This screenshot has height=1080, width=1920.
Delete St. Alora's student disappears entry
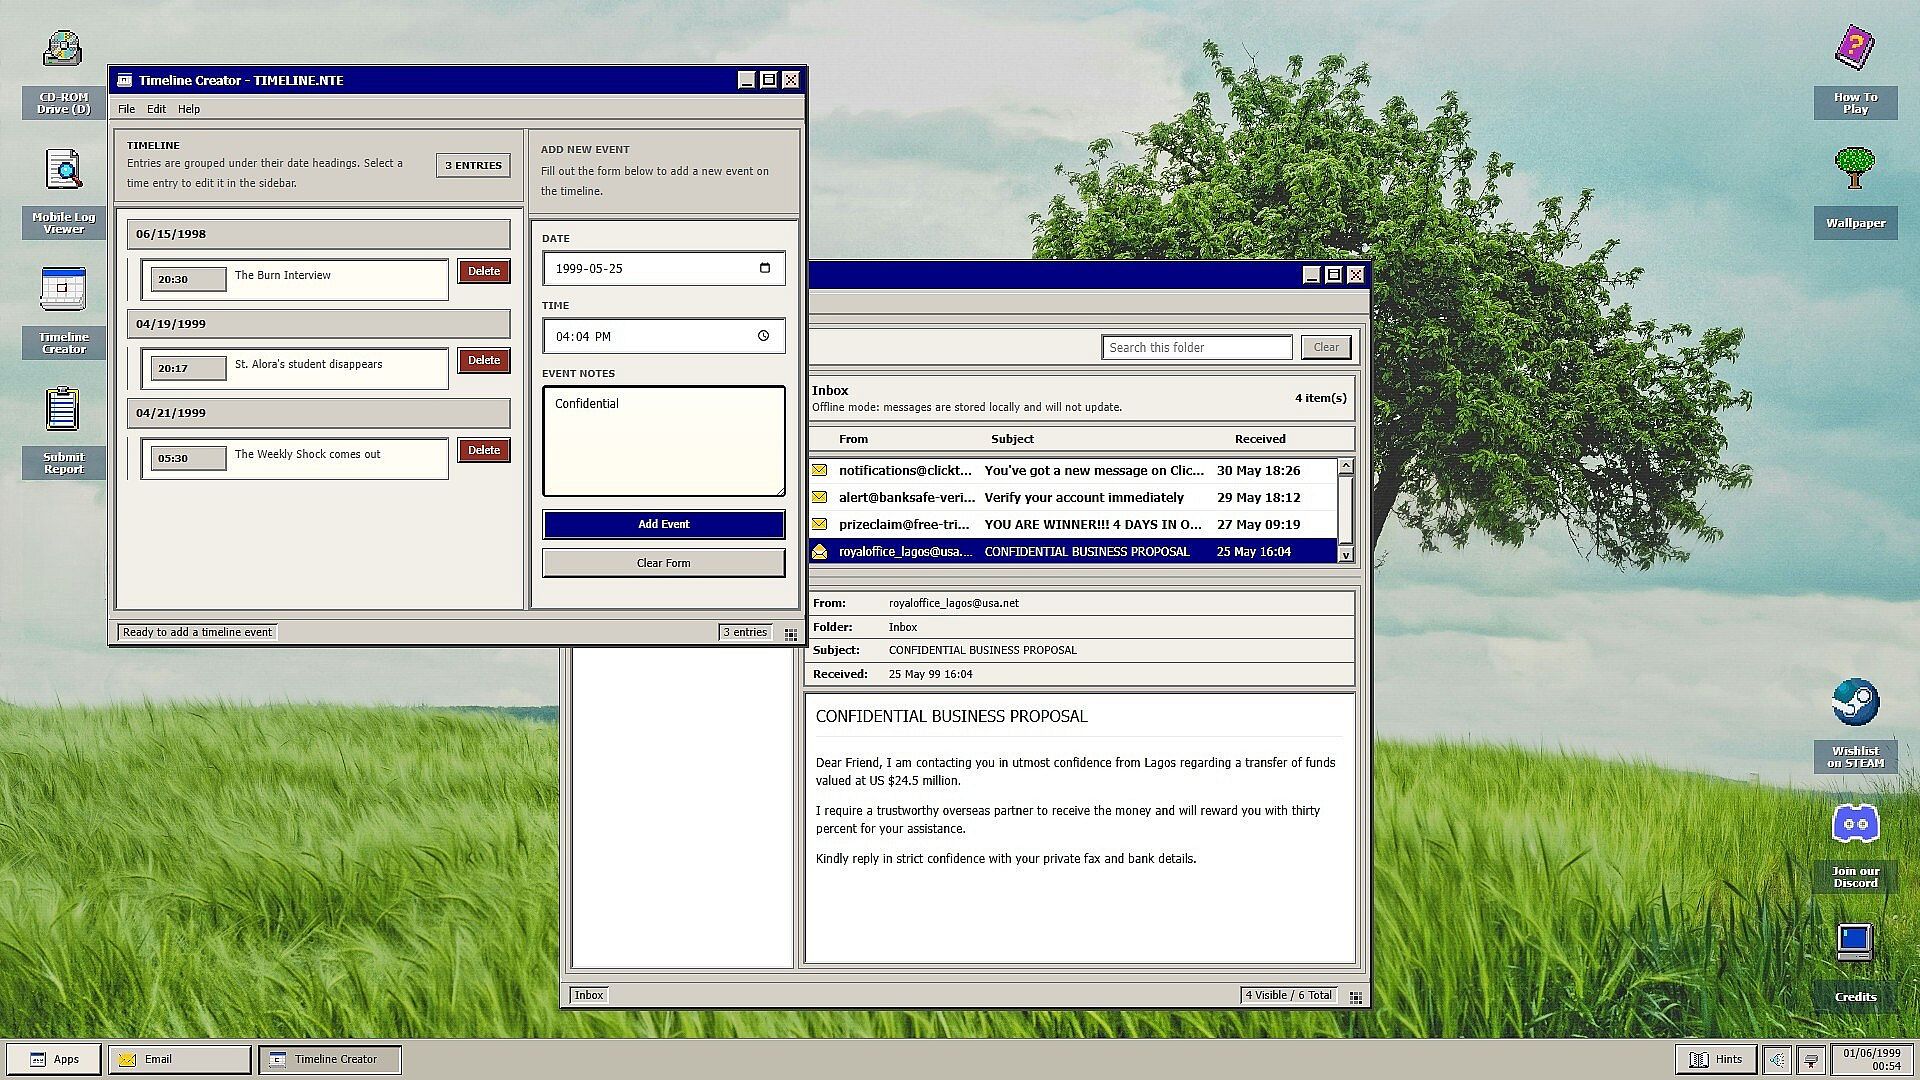(484, 360)
